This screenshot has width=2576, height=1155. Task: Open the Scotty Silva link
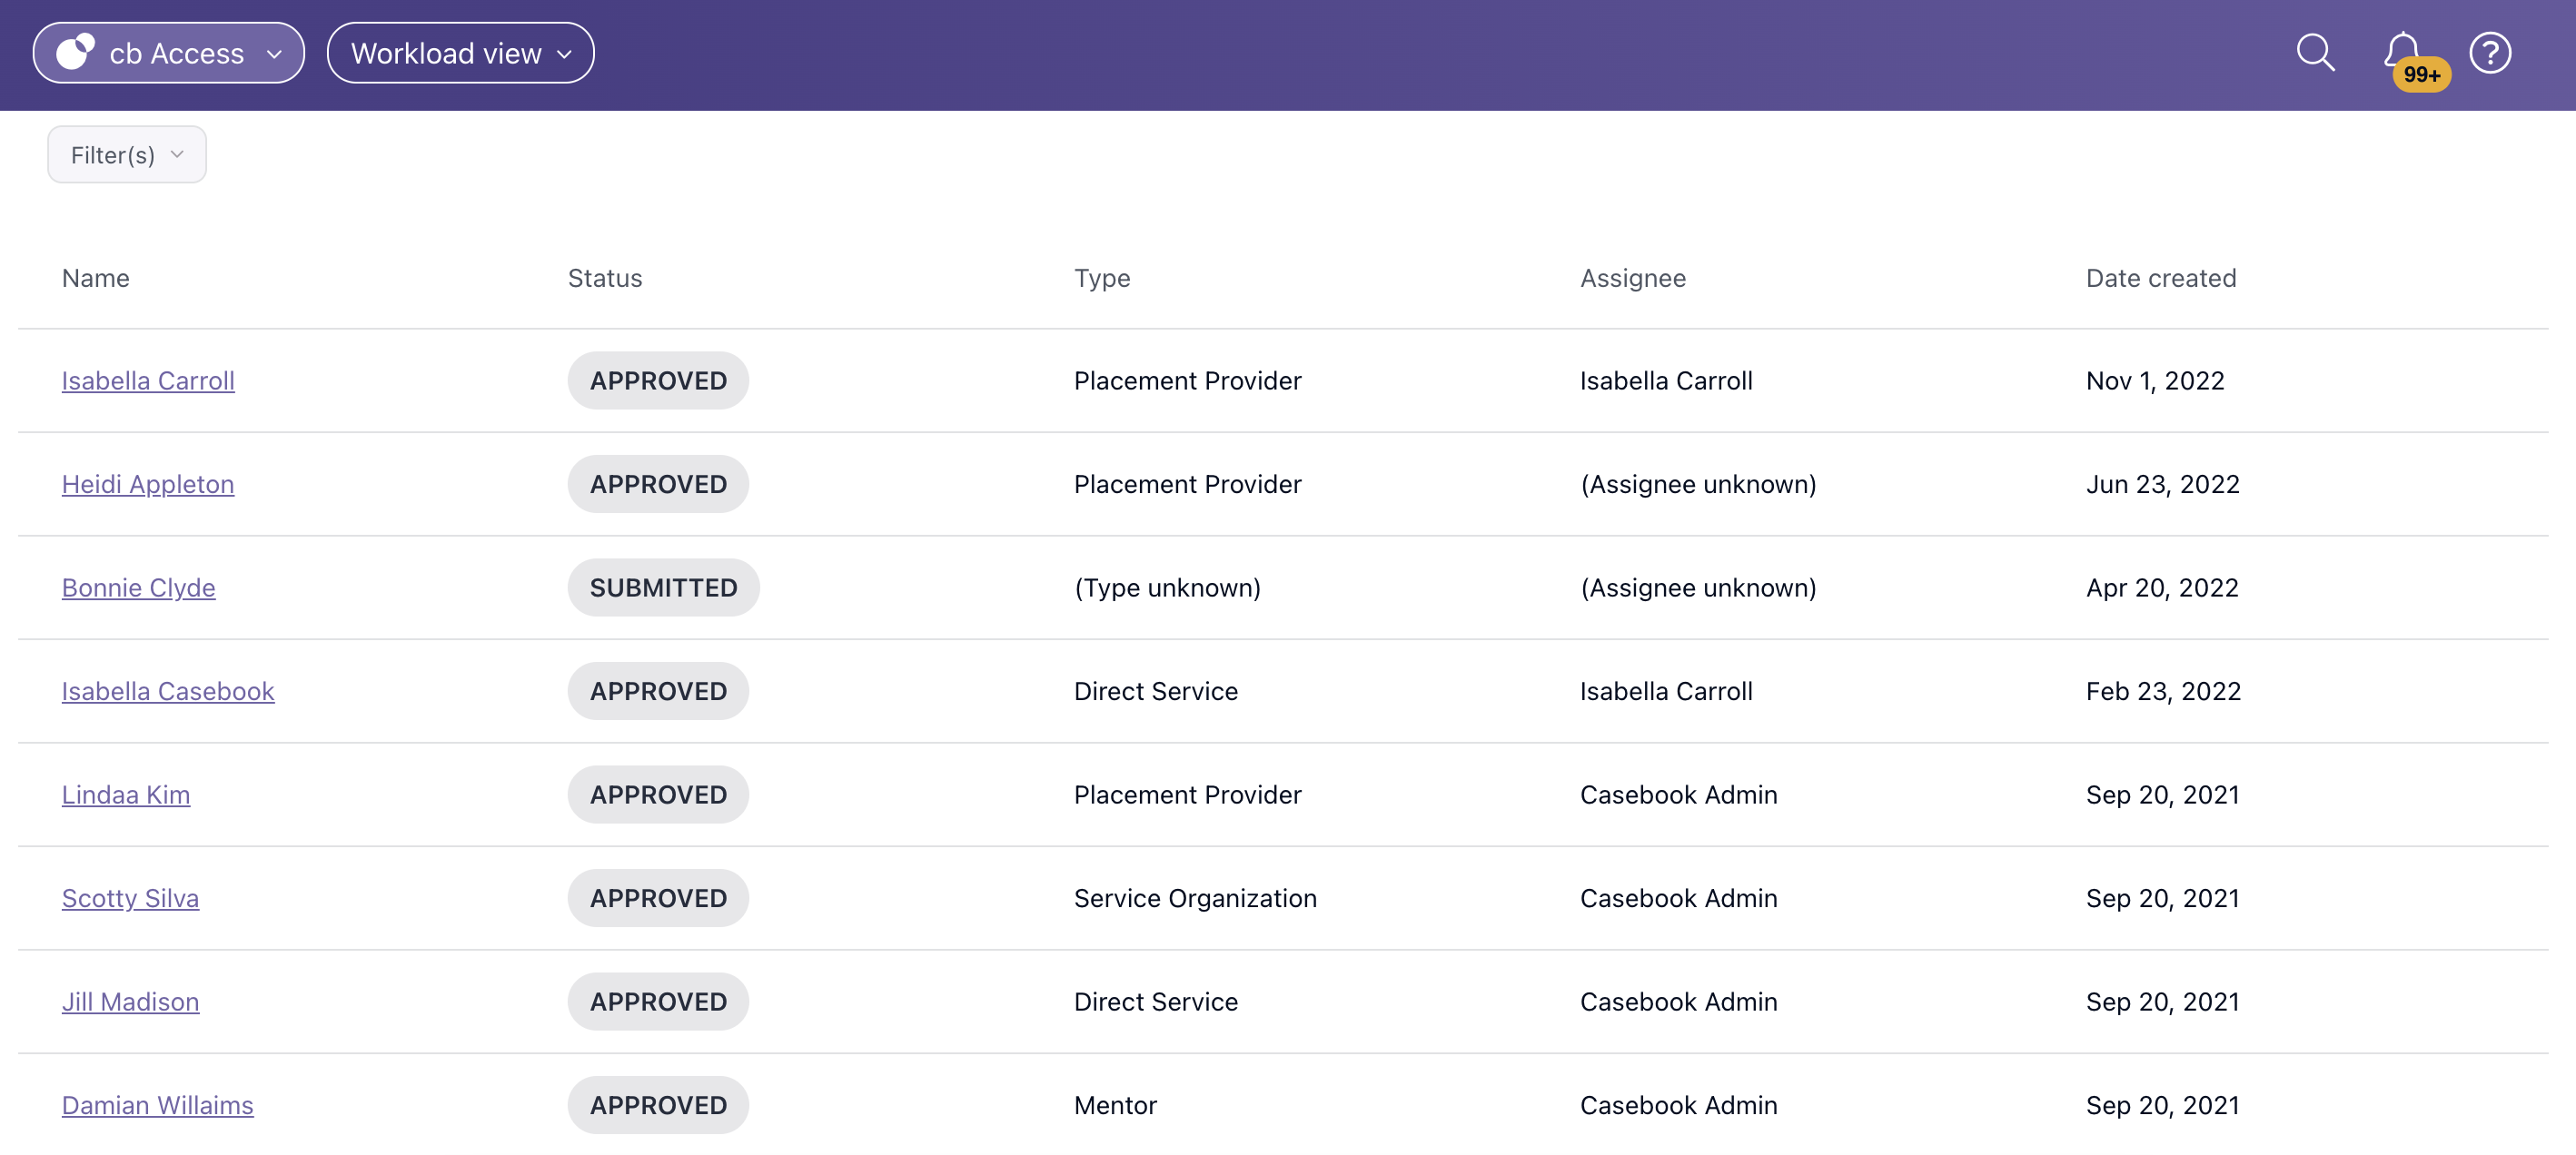(130, 898)
